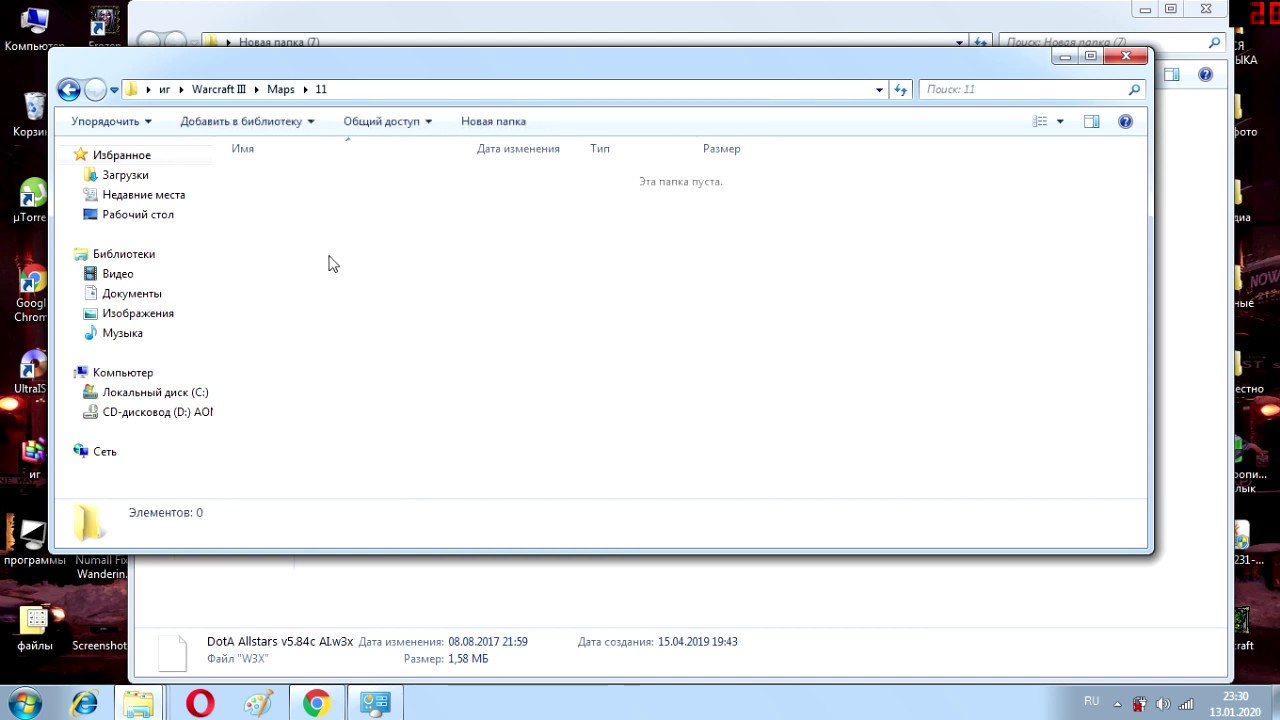Click the Новая папка button
Viewport: 1280px width, 720px height.
(493, 122)
